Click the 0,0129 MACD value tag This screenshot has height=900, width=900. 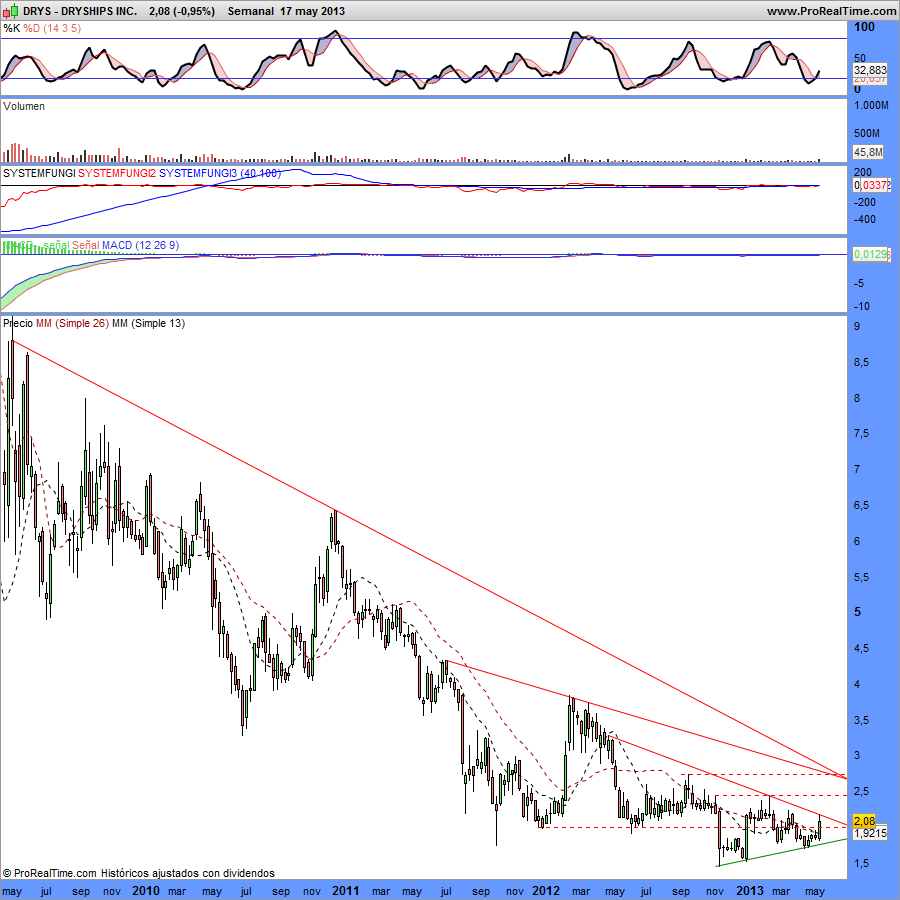tap(872, 254)
